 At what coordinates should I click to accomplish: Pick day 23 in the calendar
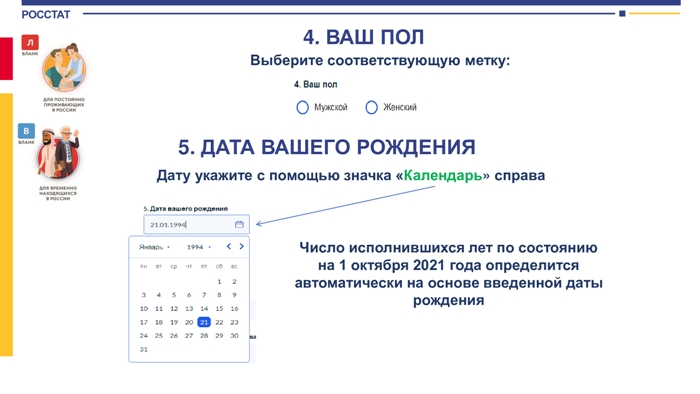tap(234, 322)
